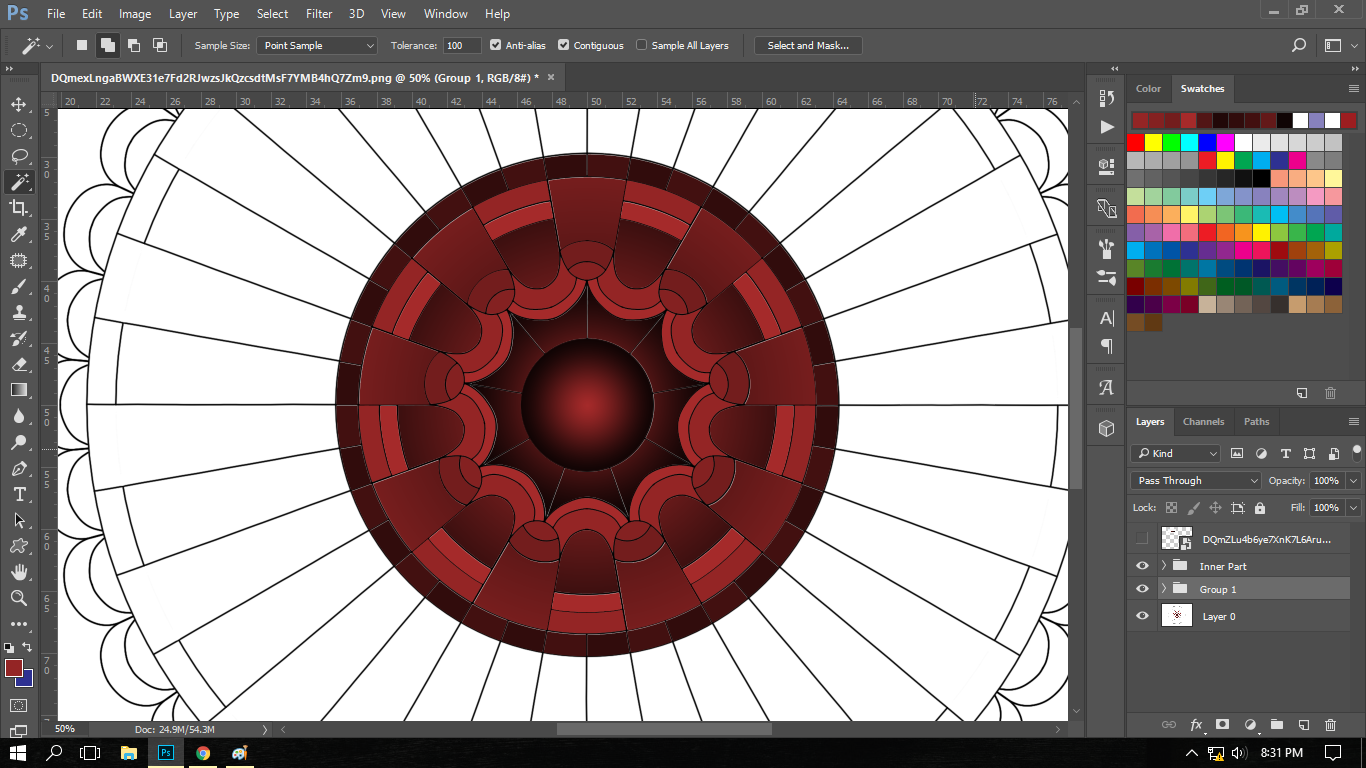
Task: Select the Gradient tool
Action: [19, 390]
